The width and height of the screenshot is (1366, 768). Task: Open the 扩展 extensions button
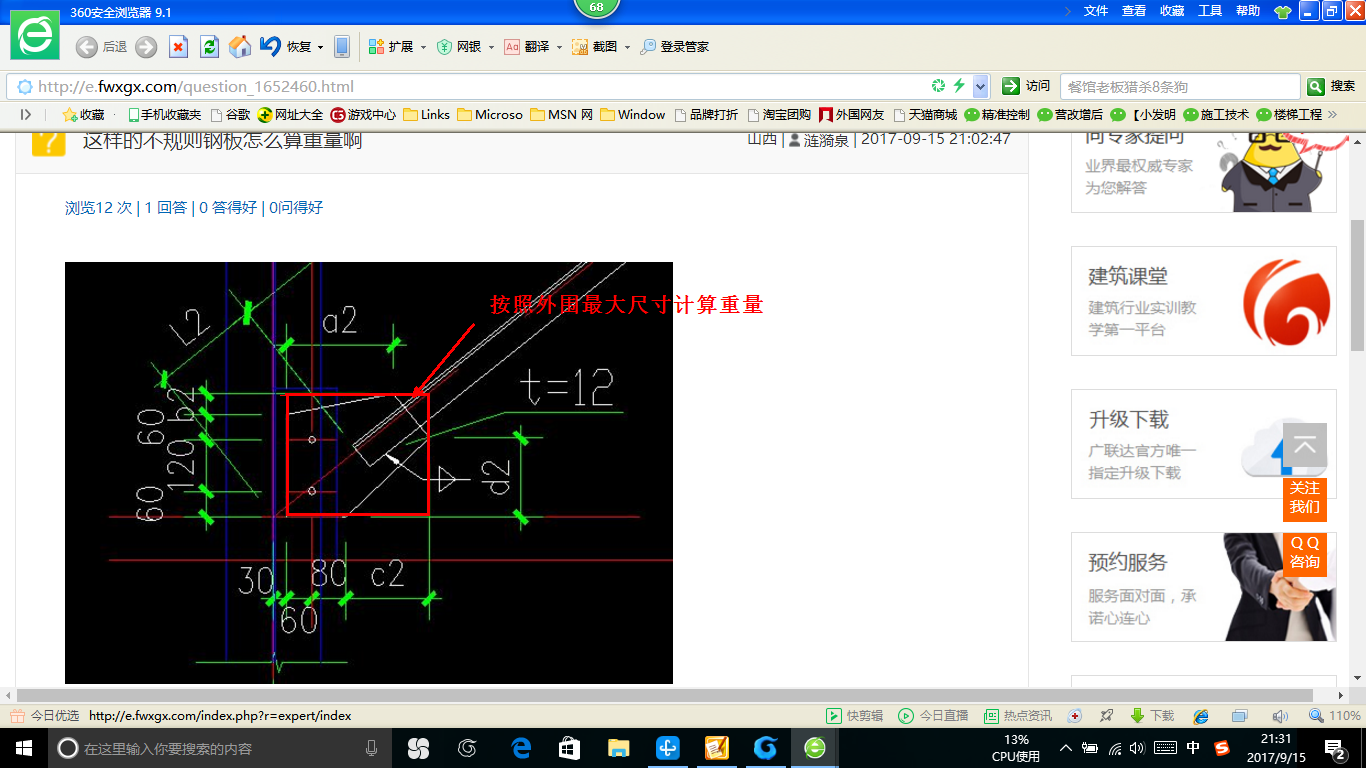coord(392,47)
